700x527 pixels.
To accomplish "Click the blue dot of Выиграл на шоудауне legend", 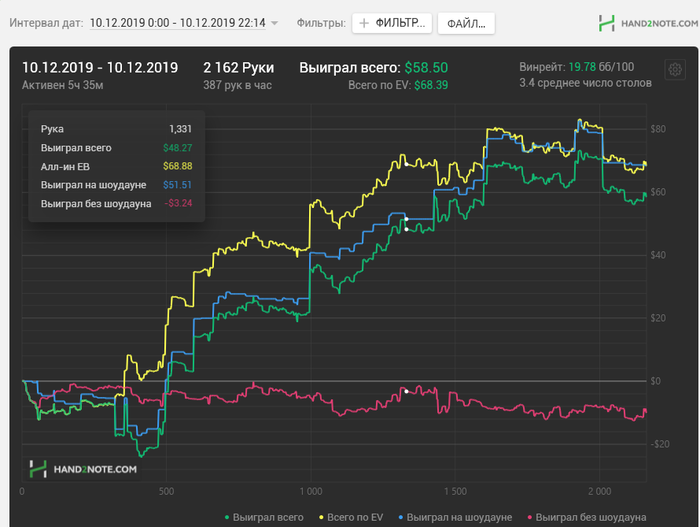I will pos(400,517).
